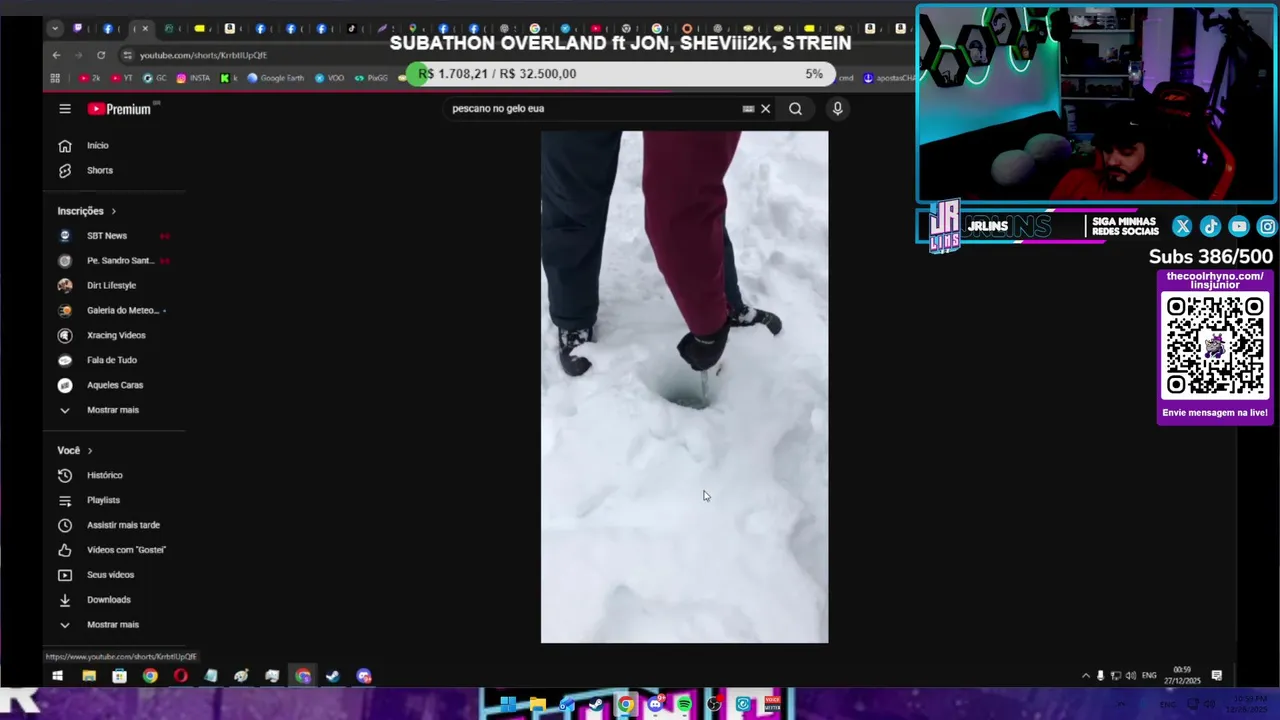Open Windows Start menu

[x=58, y=676]
